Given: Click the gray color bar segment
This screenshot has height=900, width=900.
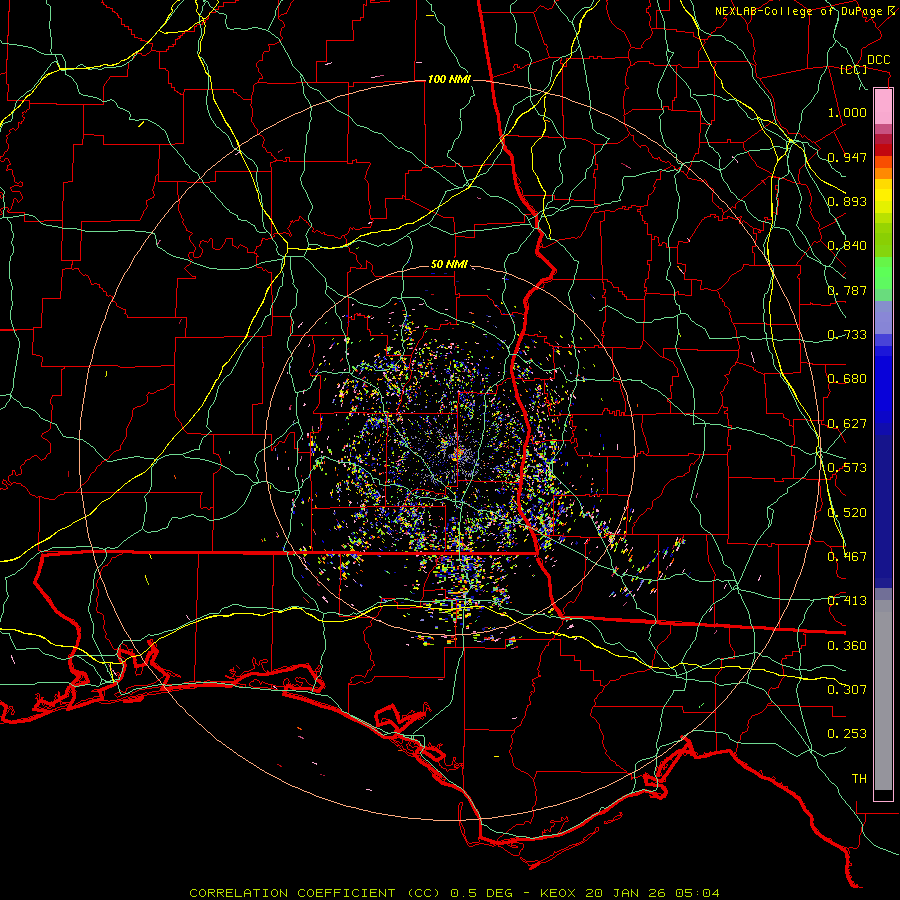Looking at the screenshot, I should [x=883, y=695].
